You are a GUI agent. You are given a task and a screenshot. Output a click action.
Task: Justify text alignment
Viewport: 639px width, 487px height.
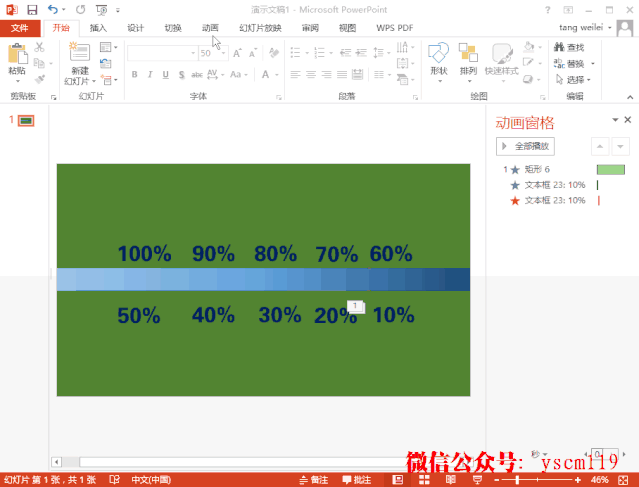[342, 74]
